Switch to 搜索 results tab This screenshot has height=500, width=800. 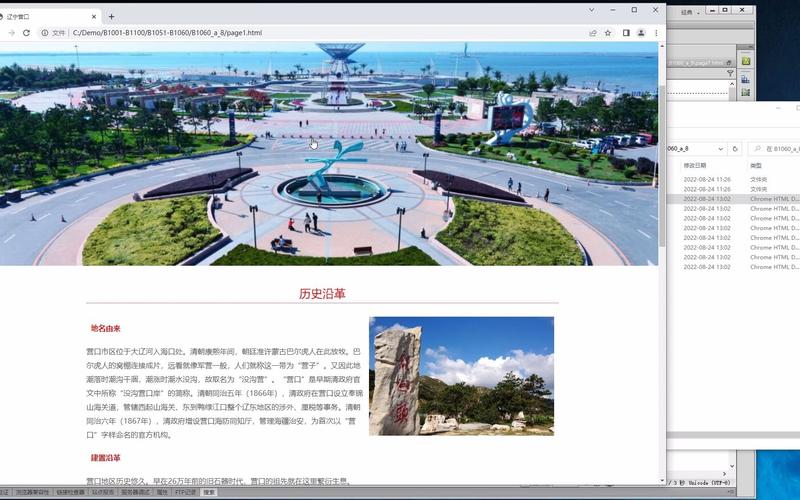click(x=209, y=492)
